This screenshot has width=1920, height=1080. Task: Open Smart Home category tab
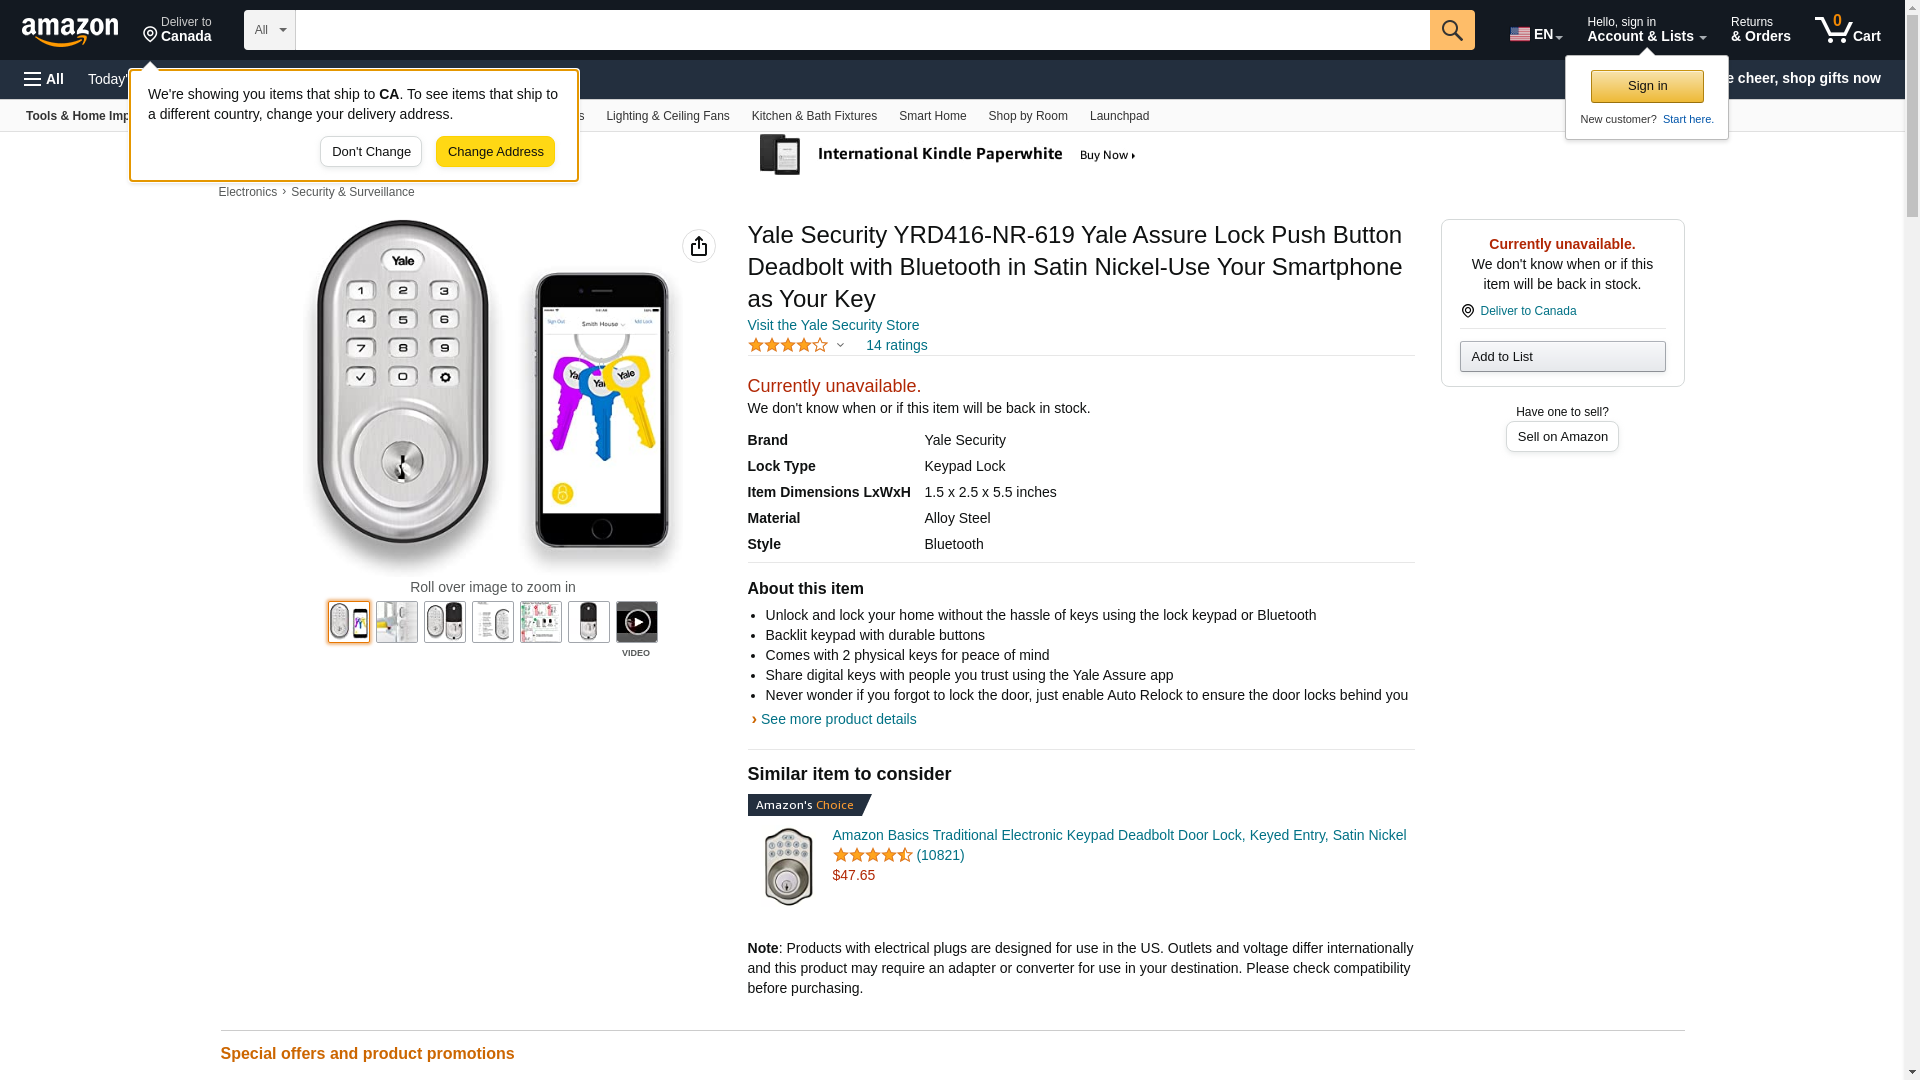932,116
